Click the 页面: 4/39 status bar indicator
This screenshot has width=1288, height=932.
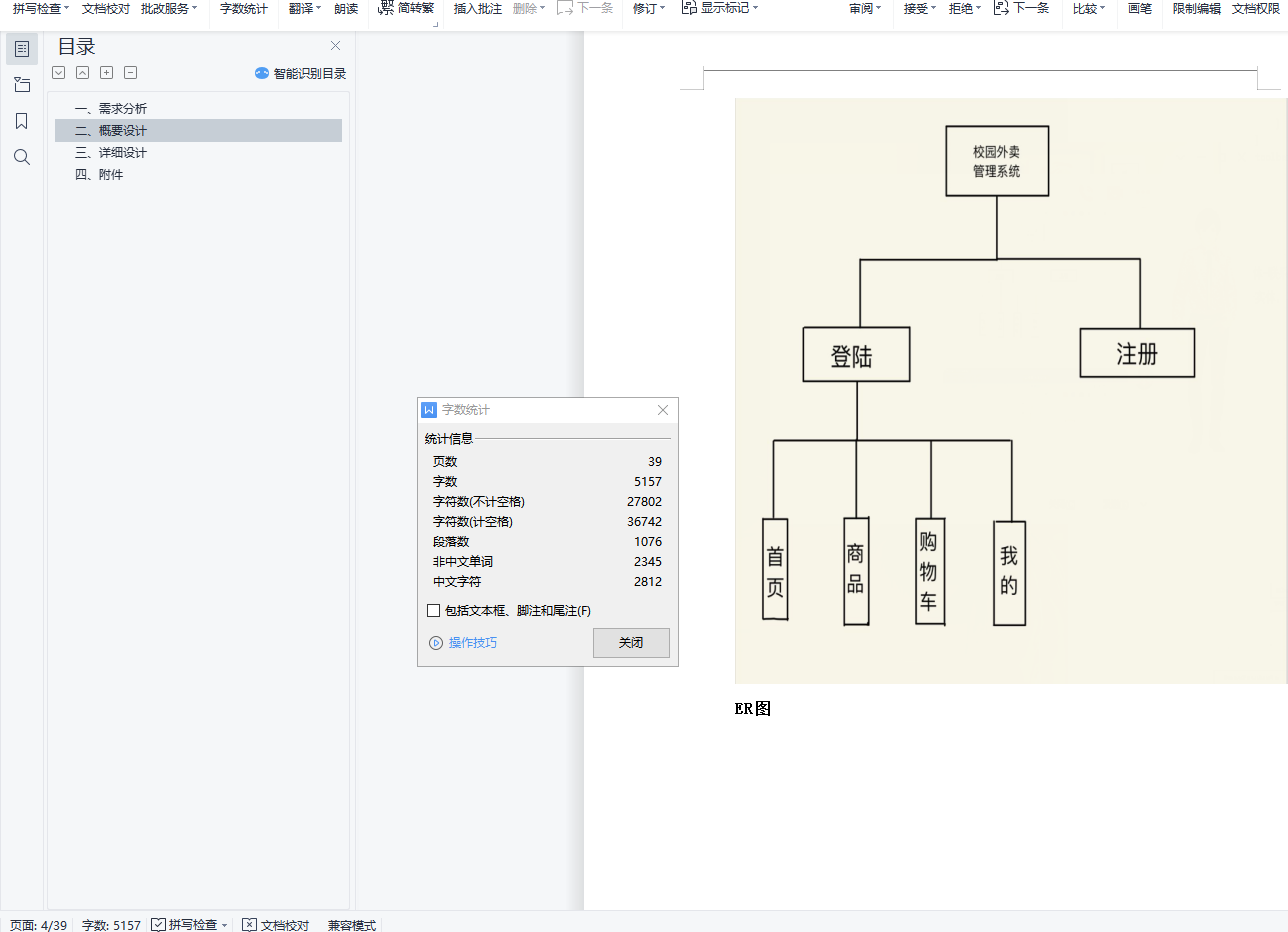coord(38,925)
